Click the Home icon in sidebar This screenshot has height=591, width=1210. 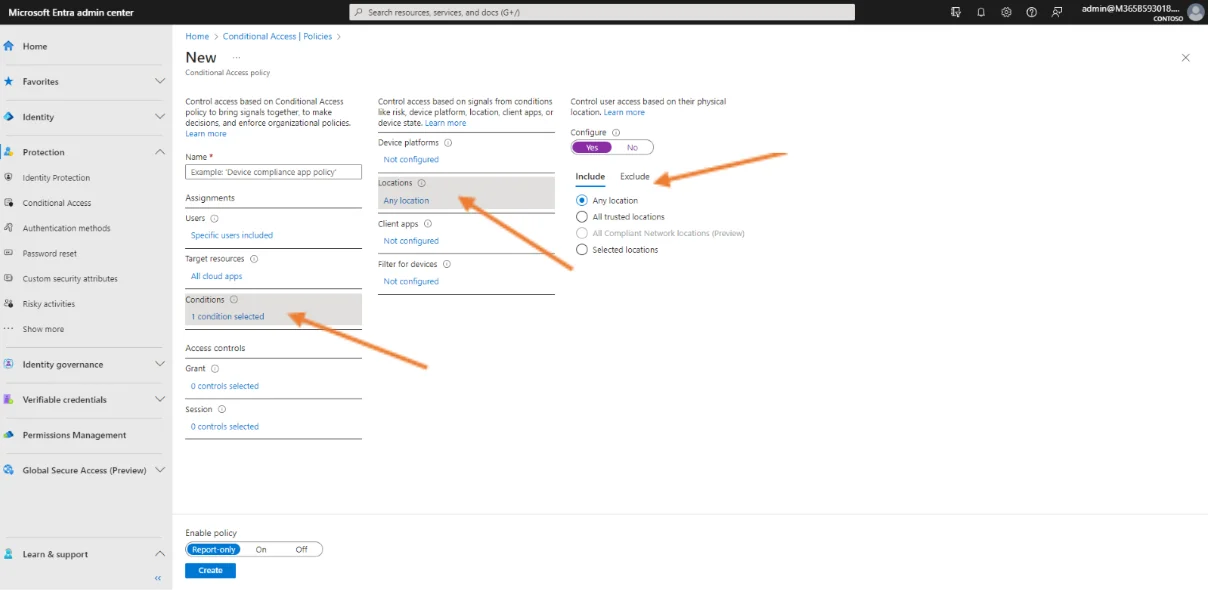9,46
